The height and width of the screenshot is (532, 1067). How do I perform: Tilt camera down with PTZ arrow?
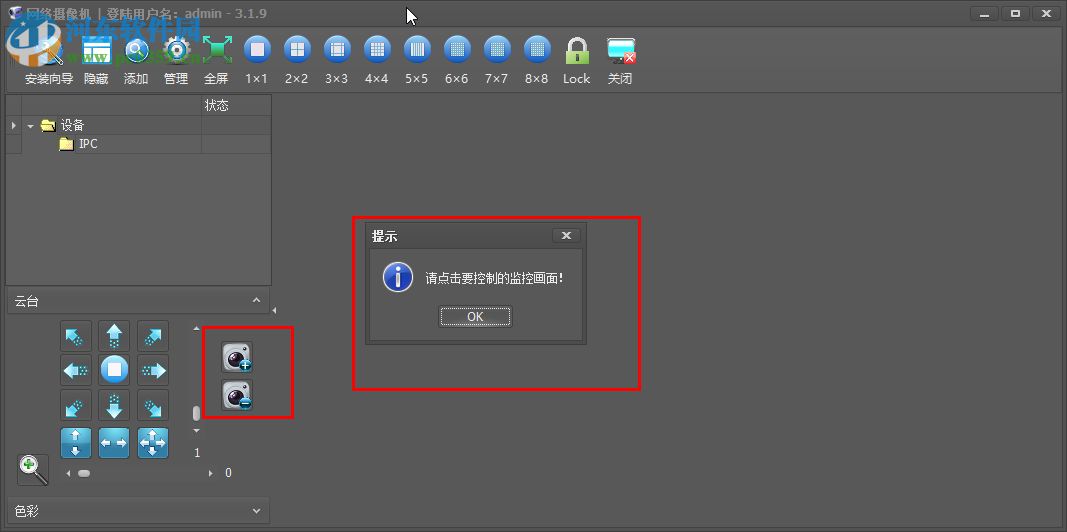pyautogui.click(x=114, y=405)
